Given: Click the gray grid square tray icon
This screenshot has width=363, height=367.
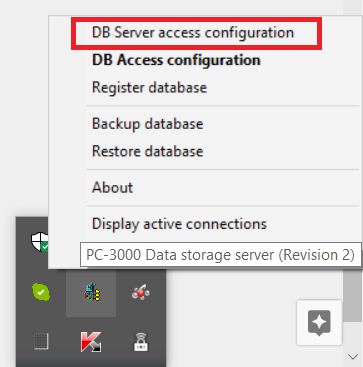Looking at the screenshot, I should [41, 342].
